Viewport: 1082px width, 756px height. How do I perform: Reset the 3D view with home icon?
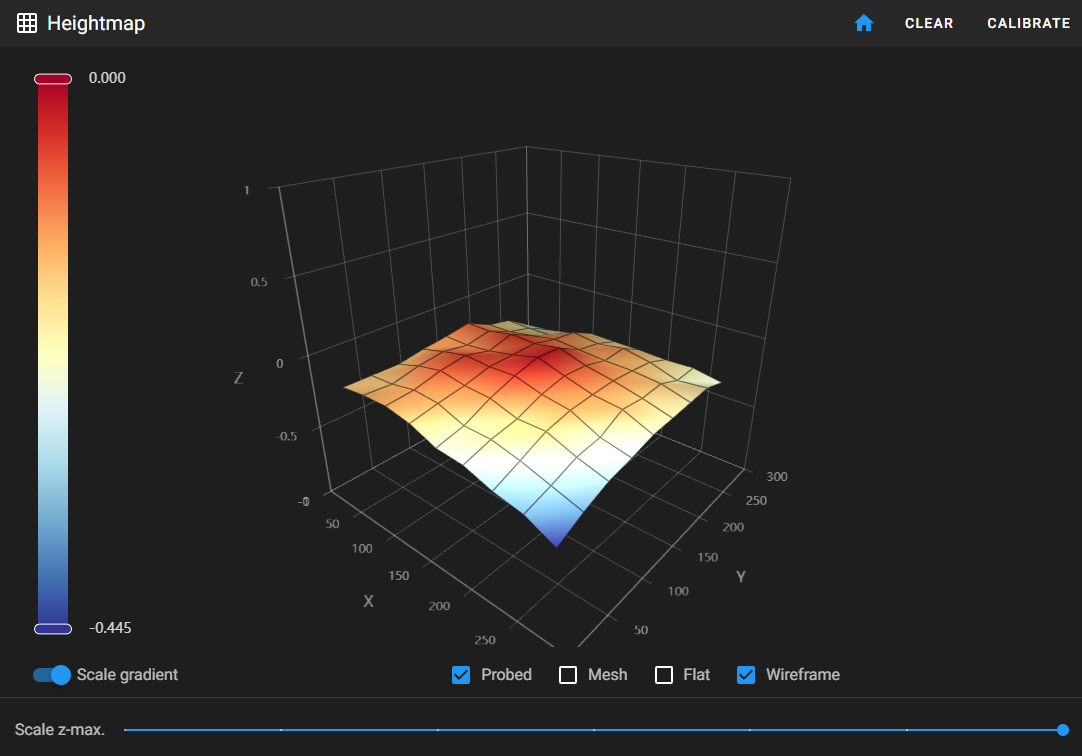point(864,23)
